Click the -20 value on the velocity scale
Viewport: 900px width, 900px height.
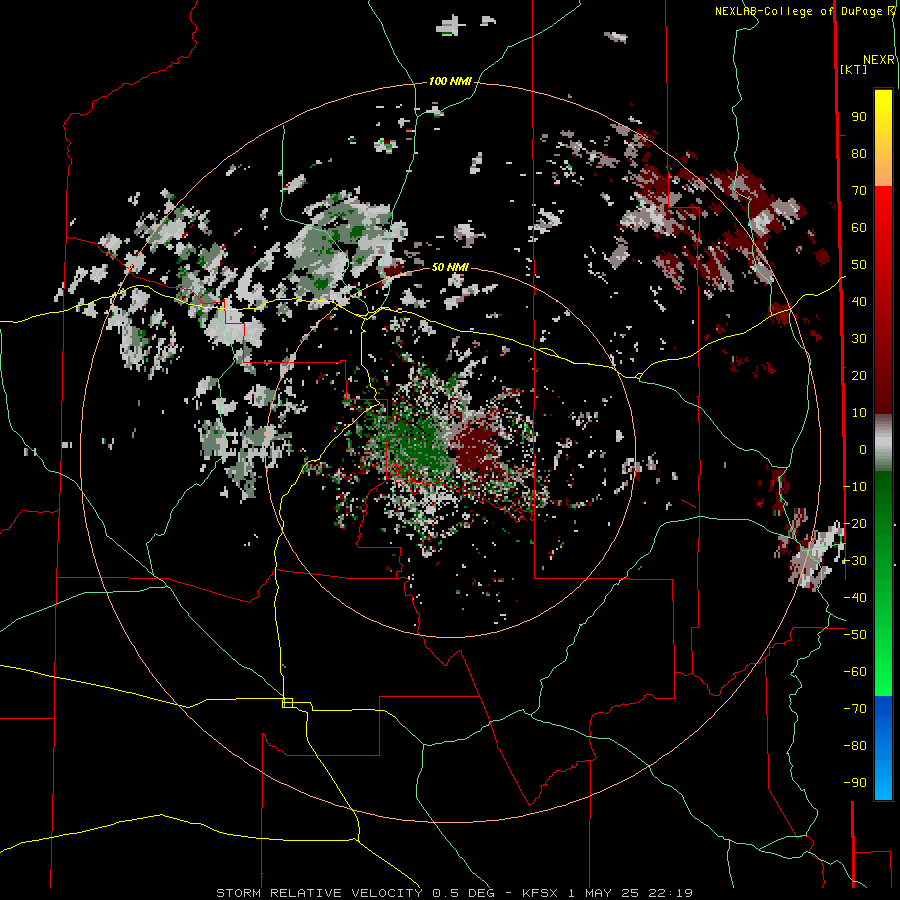[855, 523]
